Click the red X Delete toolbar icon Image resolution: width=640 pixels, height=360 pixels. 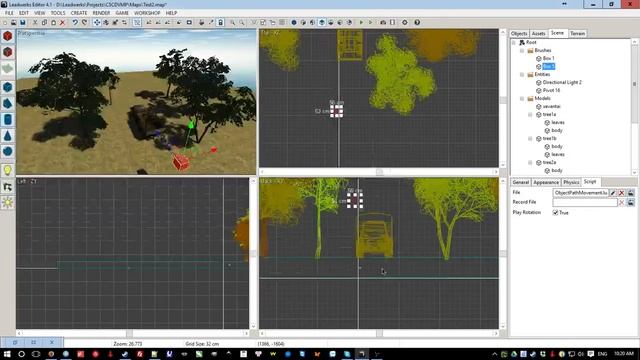click(62, 22)
